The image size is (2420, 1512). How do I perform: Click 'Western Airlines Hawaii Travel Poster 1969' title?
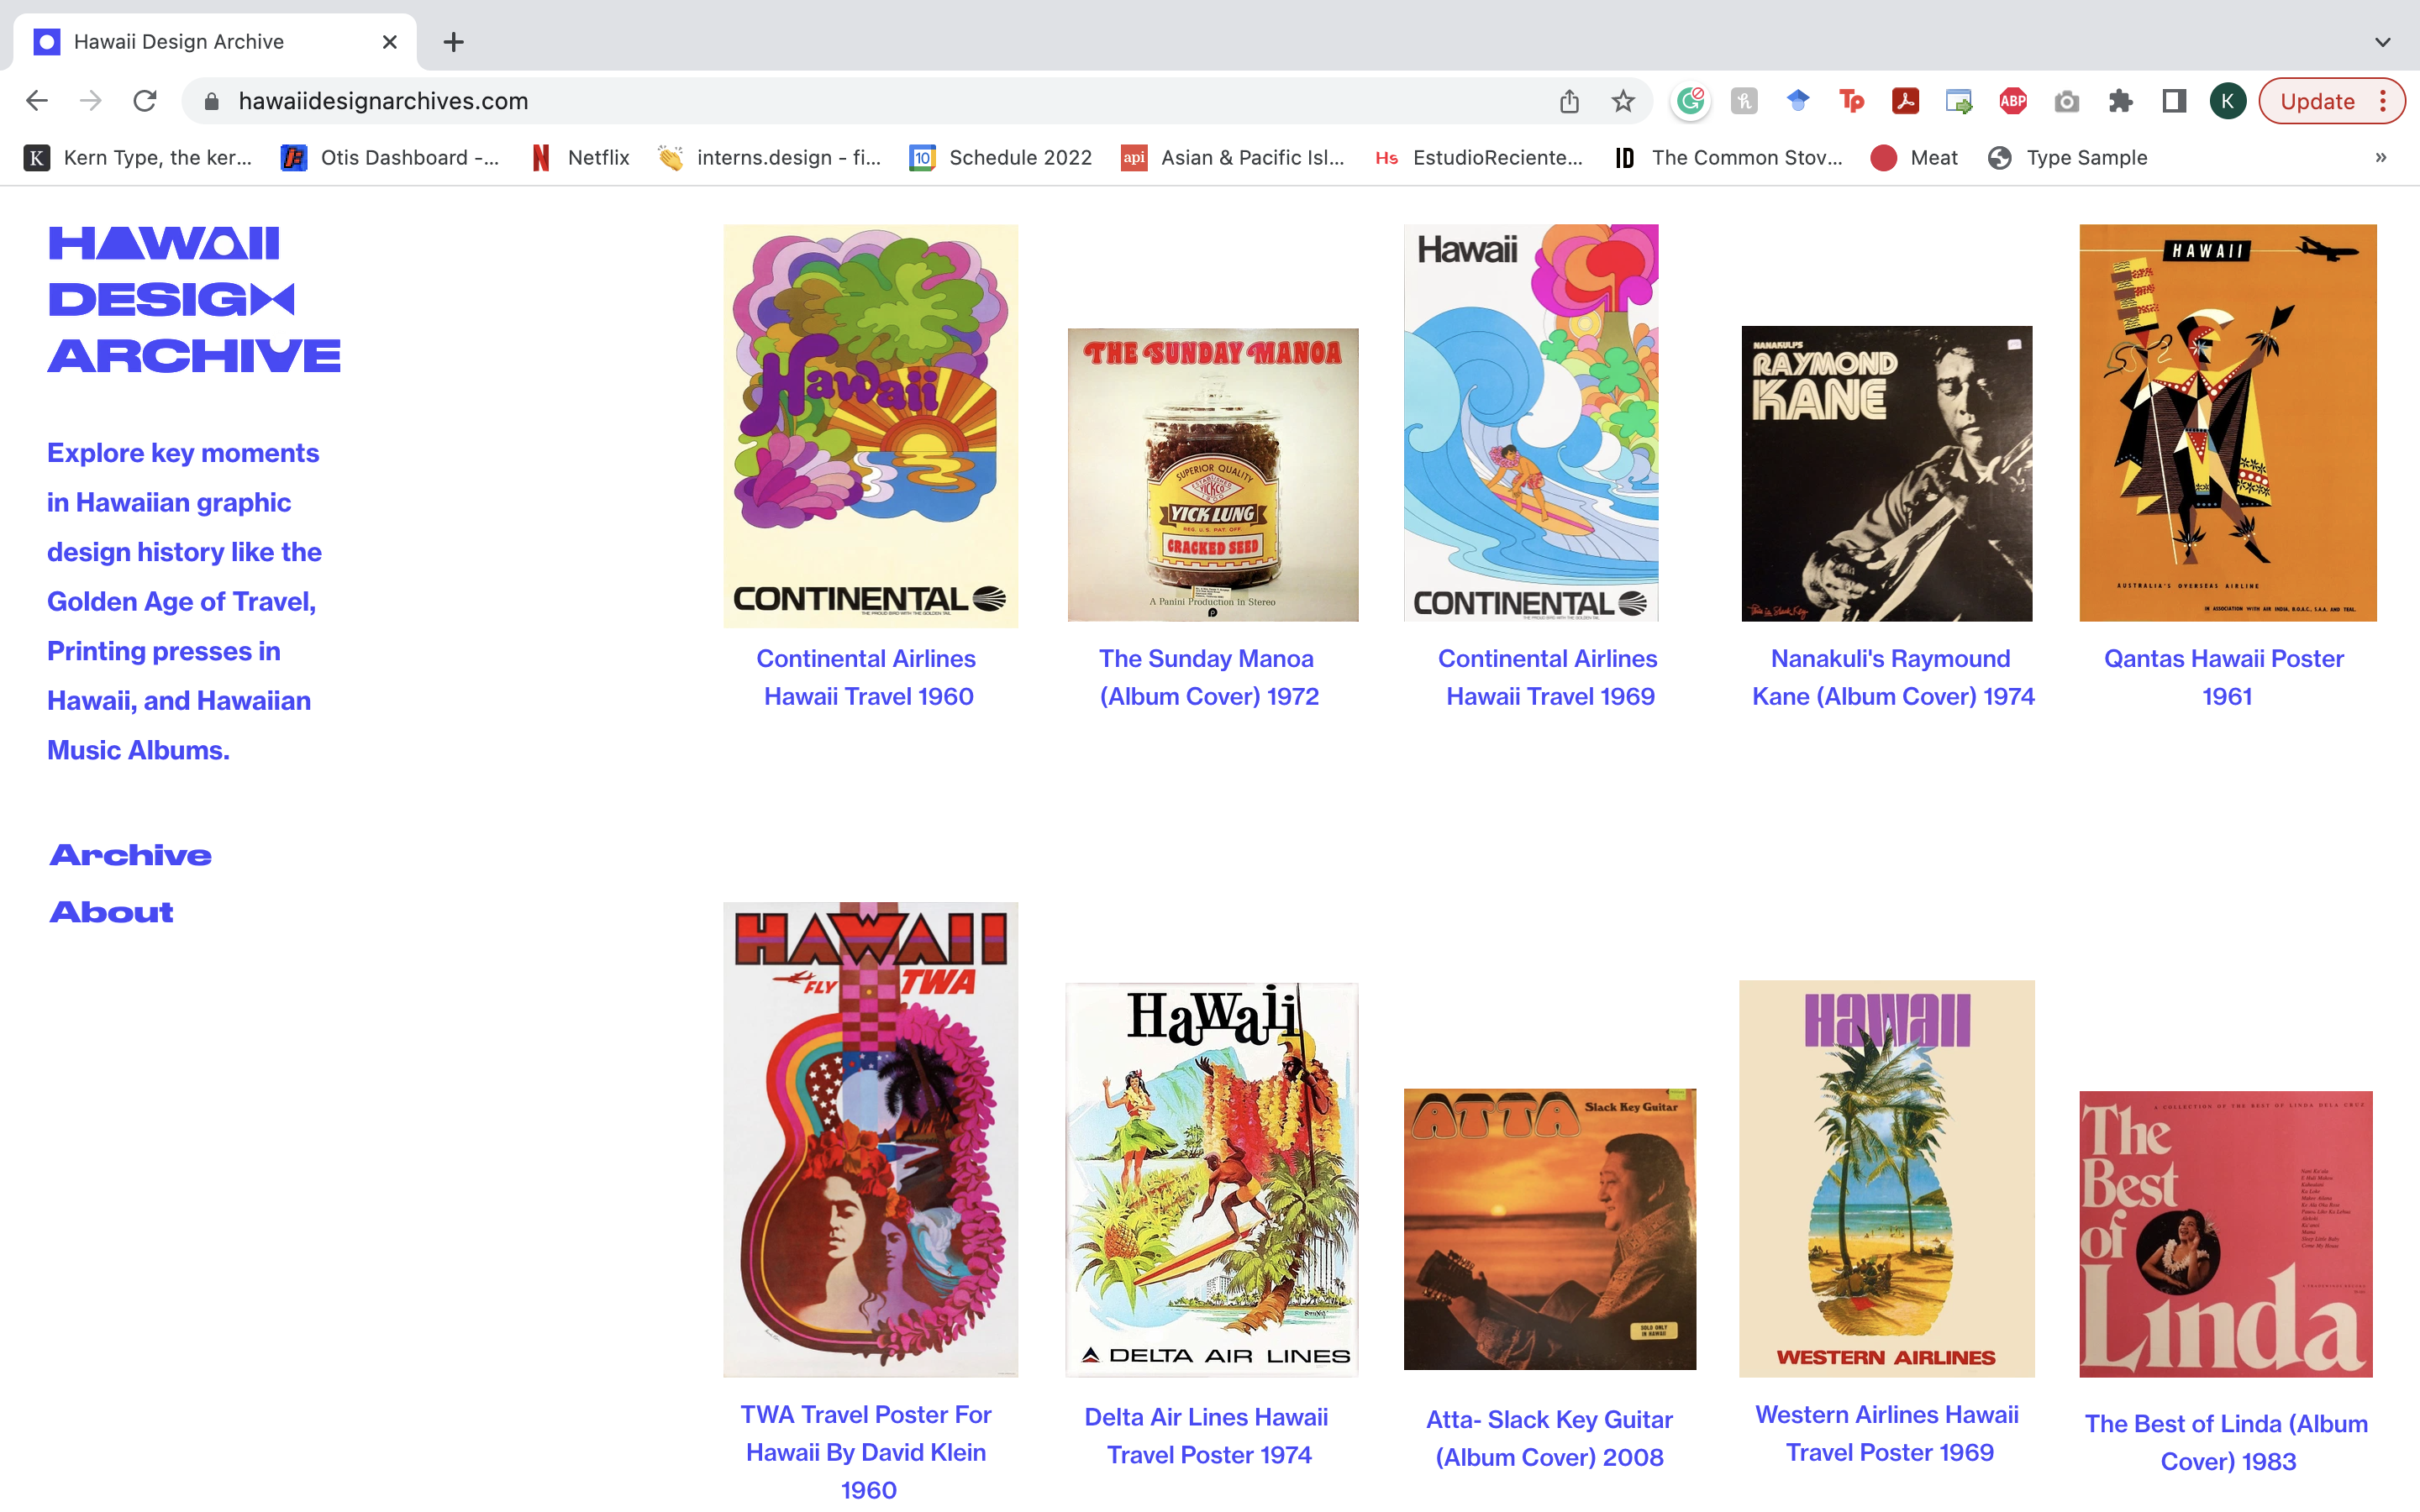1888,1433
